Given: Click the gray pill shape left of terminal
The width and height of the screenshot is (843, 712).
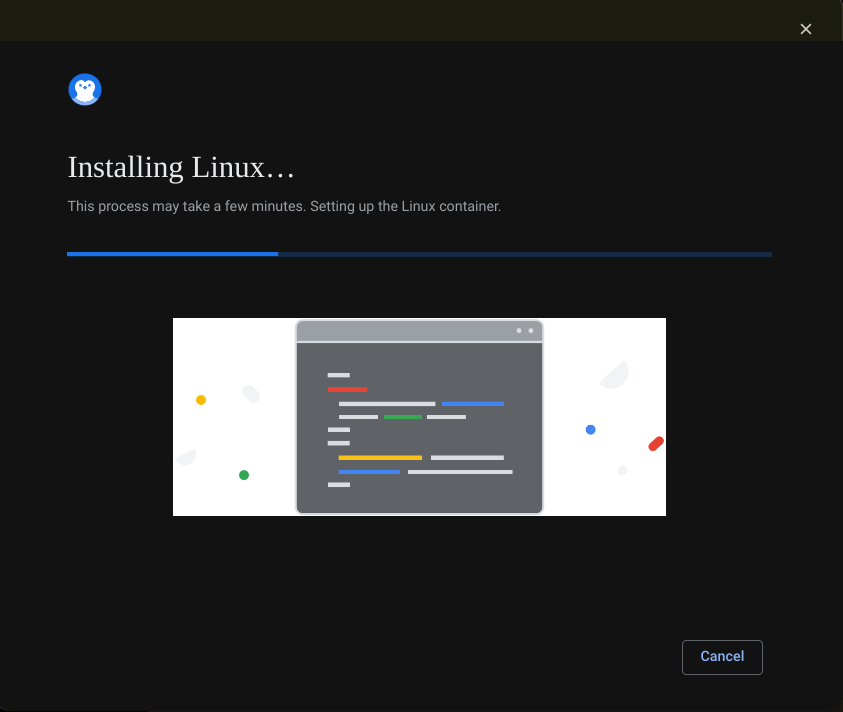Looking at the screenshot, I should pyautogui.click(x=251, y=394).
